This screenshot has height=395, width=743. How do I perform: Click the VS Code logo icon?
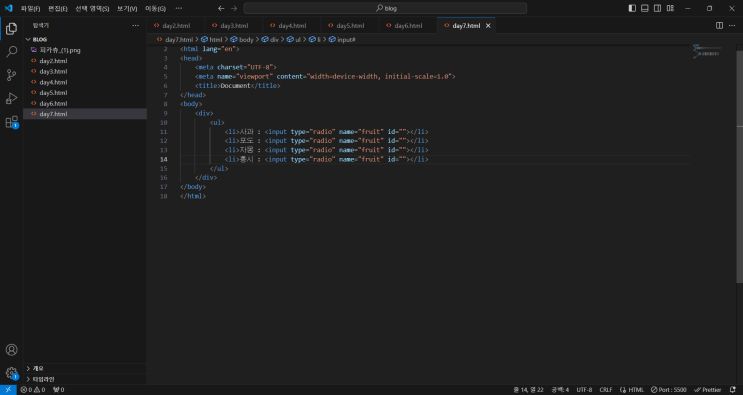point(8,8)
